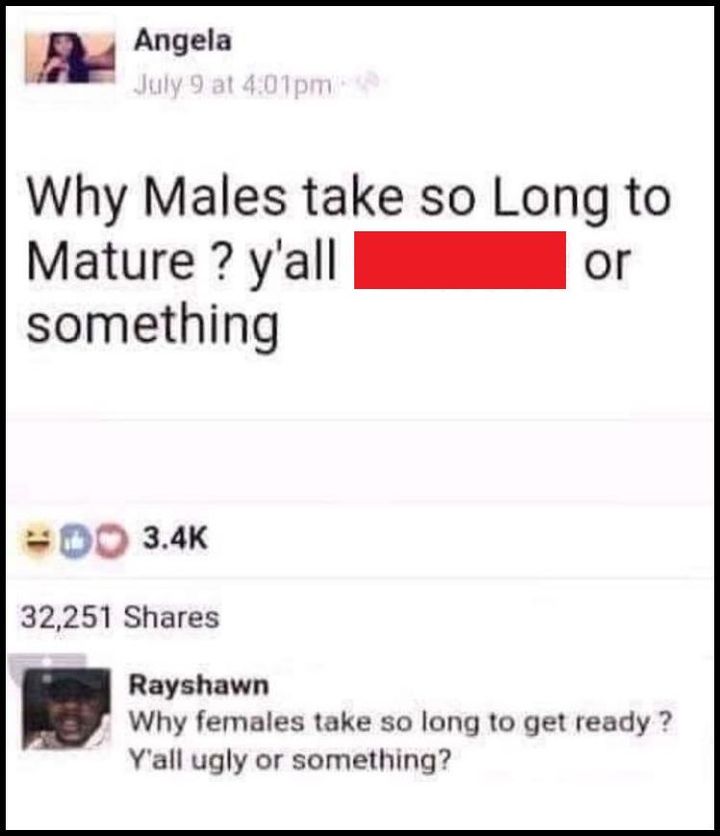Screen dimensions: 720x836
Task: Click the red censored block in the post
Action: point(460,260)
